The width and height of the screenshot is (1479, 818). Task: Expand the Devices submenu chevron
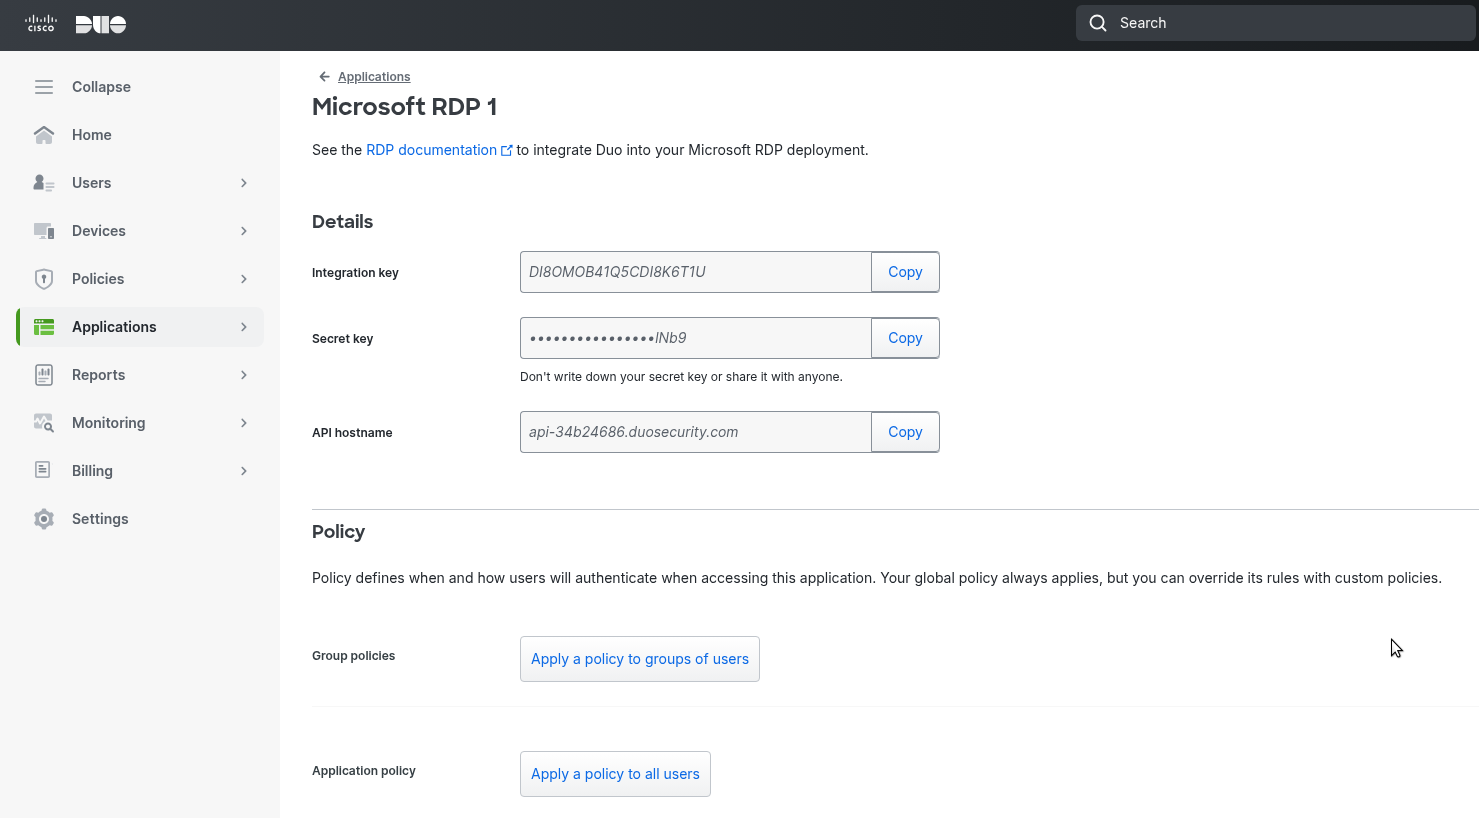[x=244, y=231]
